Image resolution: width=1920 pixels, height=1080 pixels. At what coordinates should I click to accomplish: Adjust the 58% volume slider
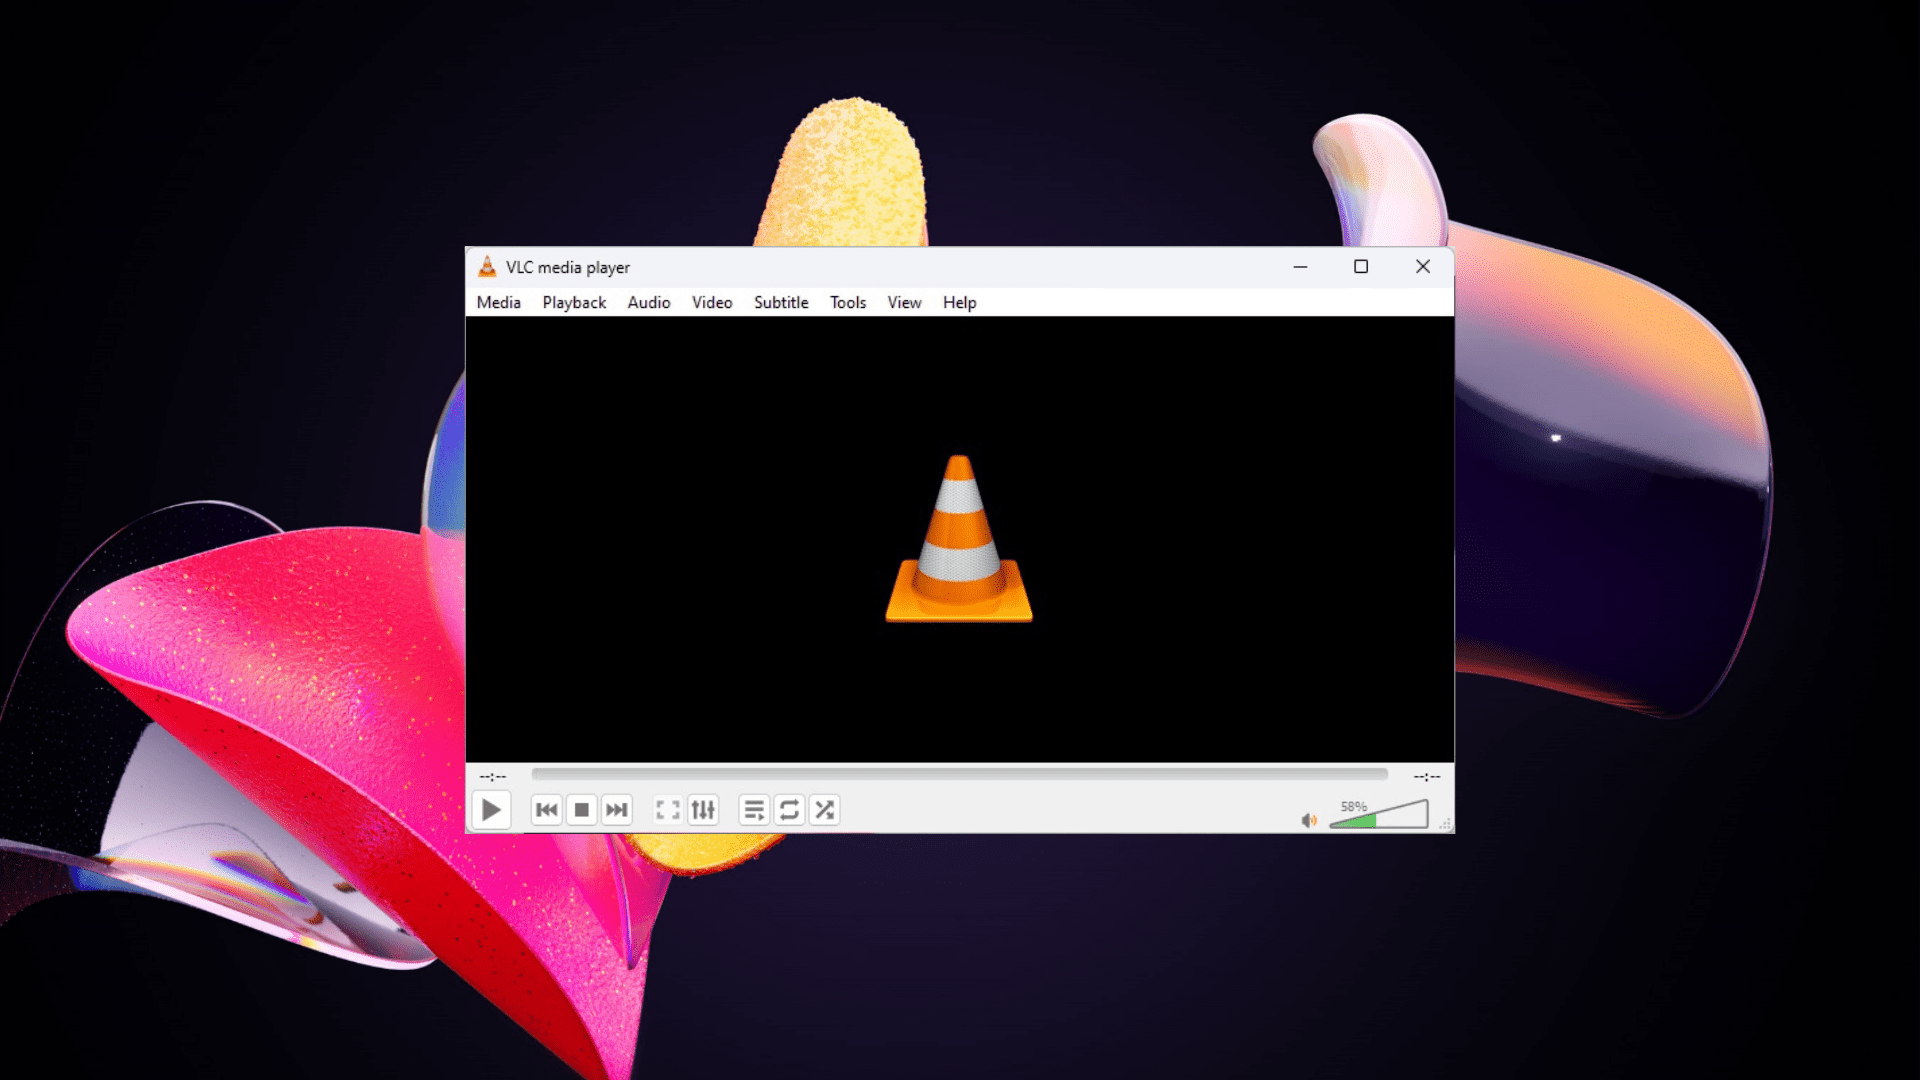1379,814
